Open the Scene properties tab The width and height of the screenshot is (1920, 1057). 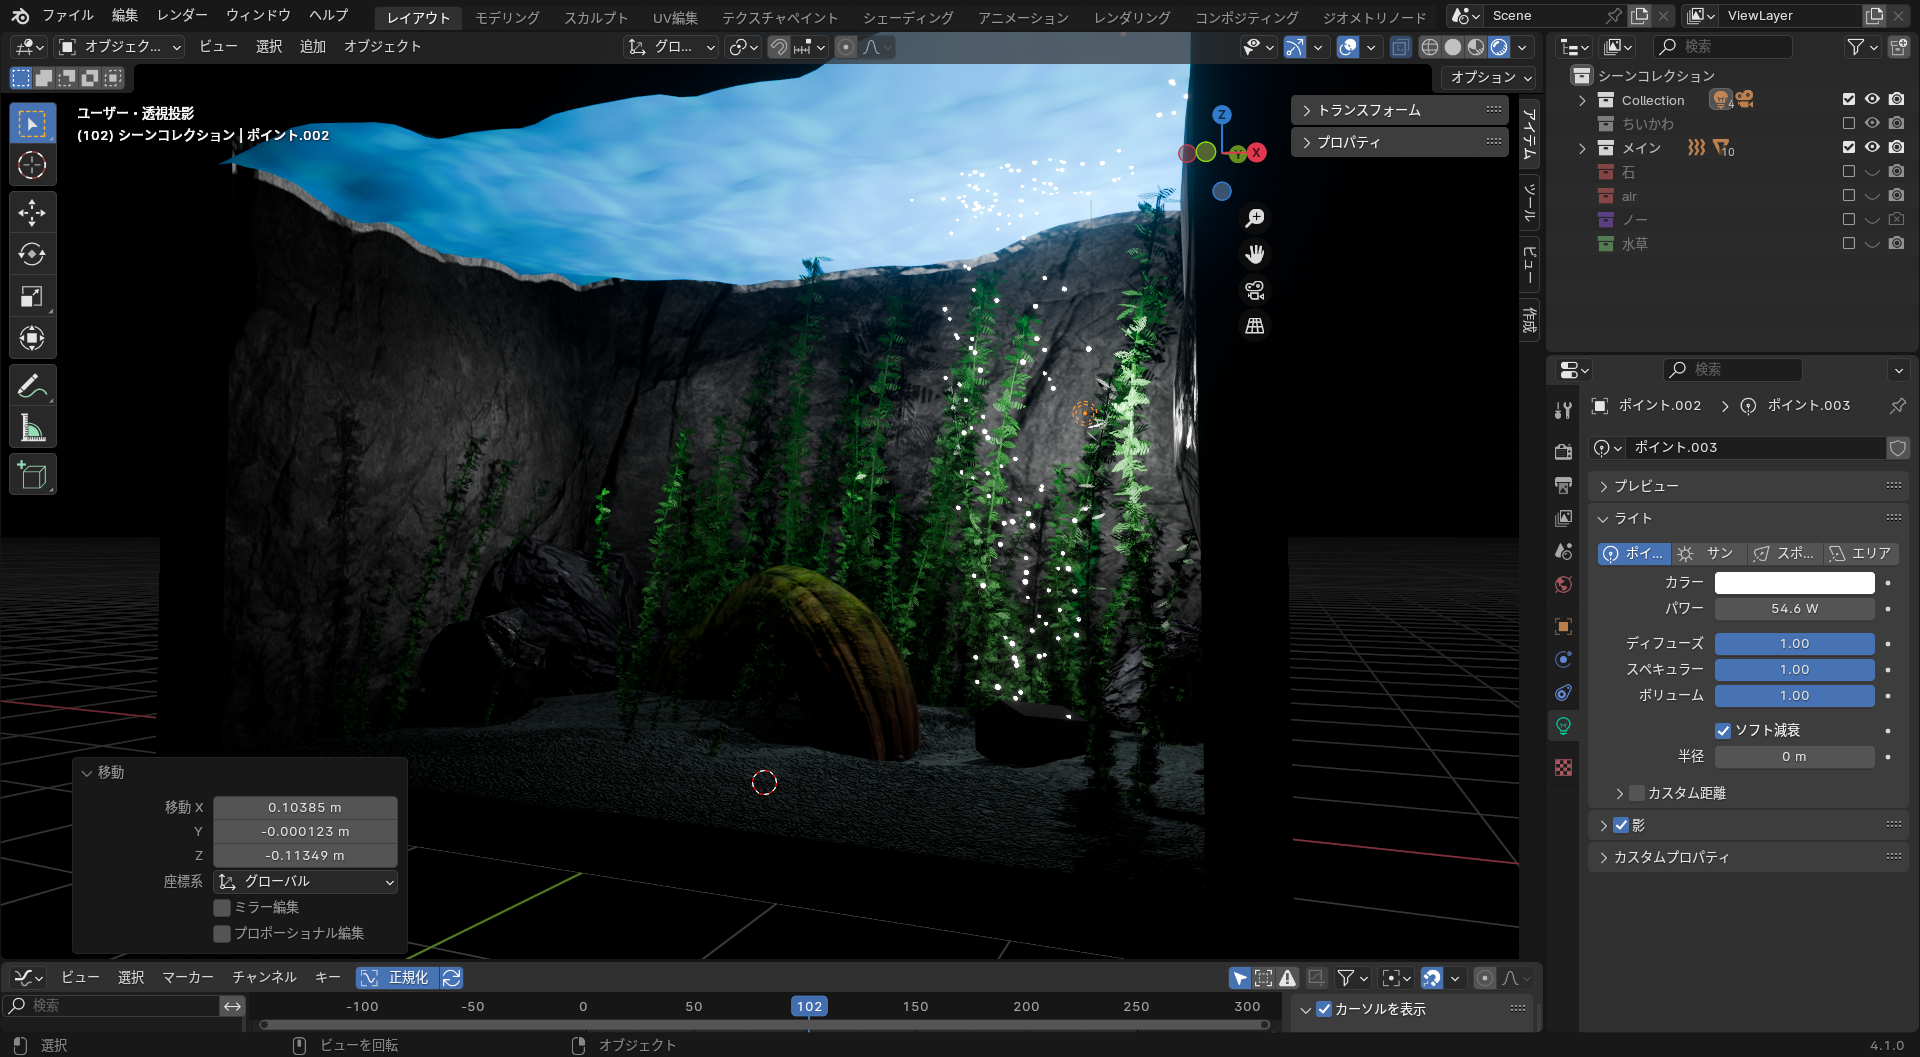pyautogui.click(x=1564, y=551)
